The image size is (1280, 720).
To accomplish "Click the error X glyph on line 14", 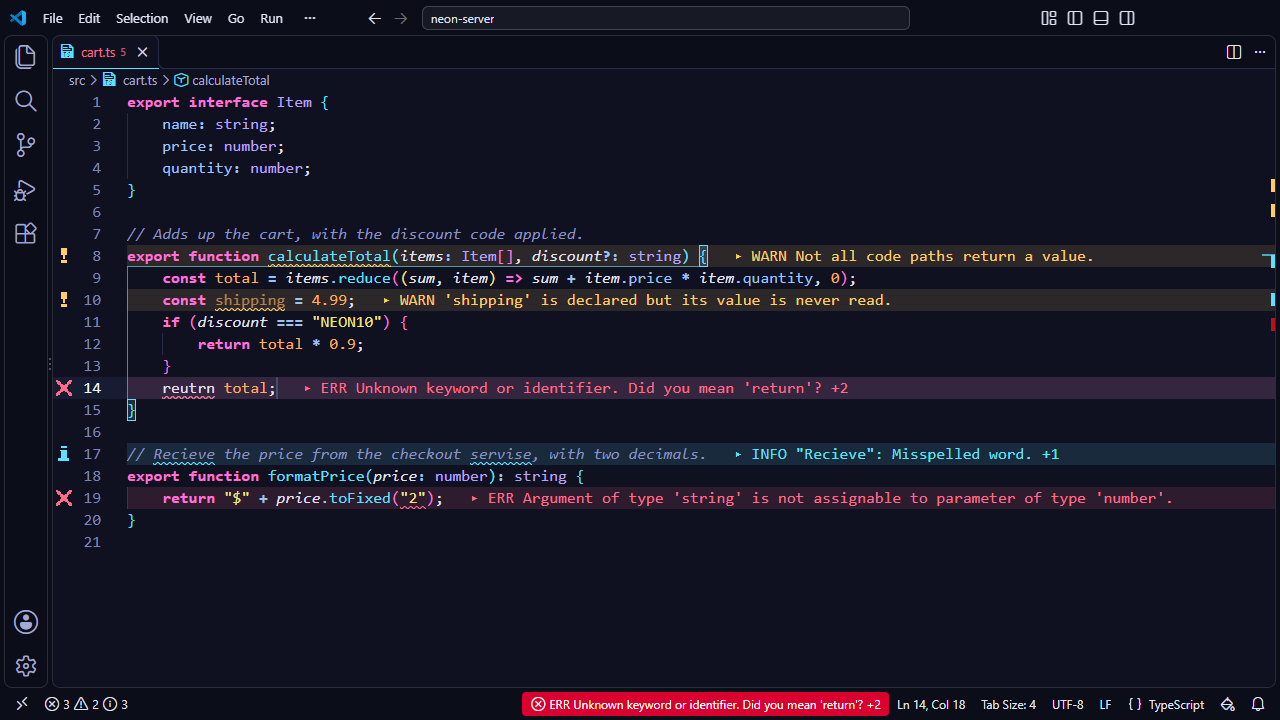I will tap(64, 388).
